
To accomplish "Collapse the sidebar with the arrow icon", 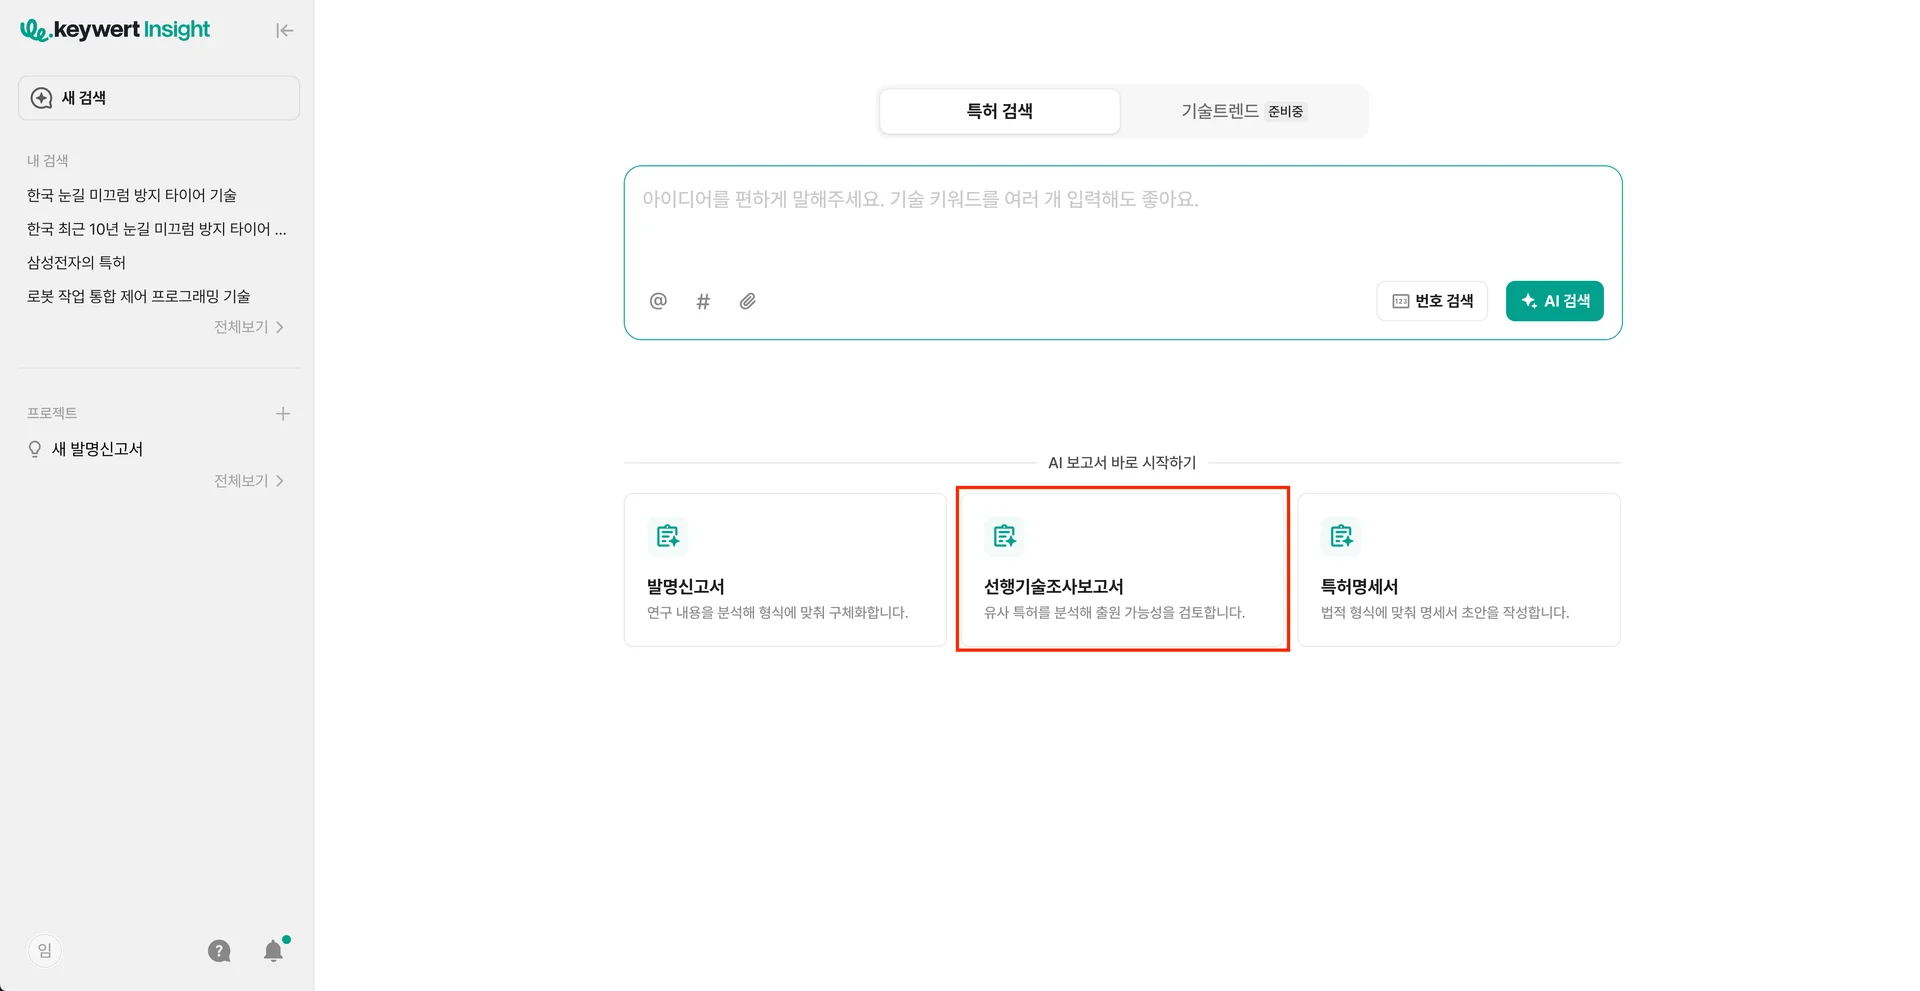I will (285, 31).
